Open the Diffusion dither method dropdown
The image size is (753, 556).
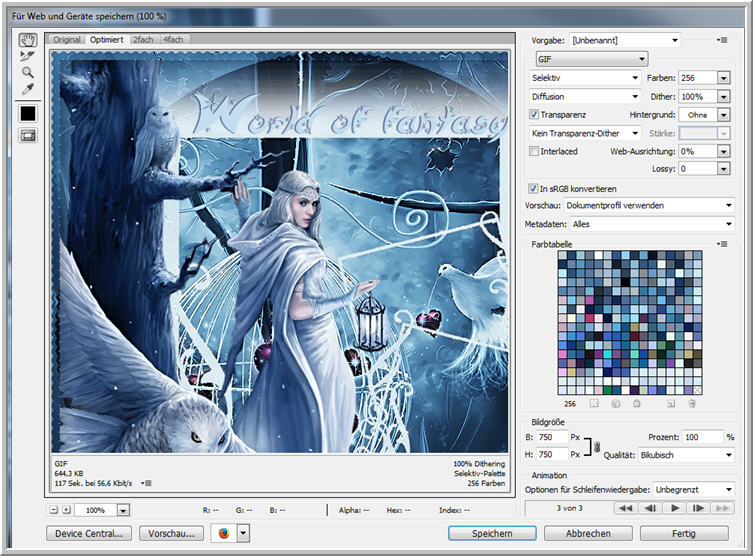(584, 97)
